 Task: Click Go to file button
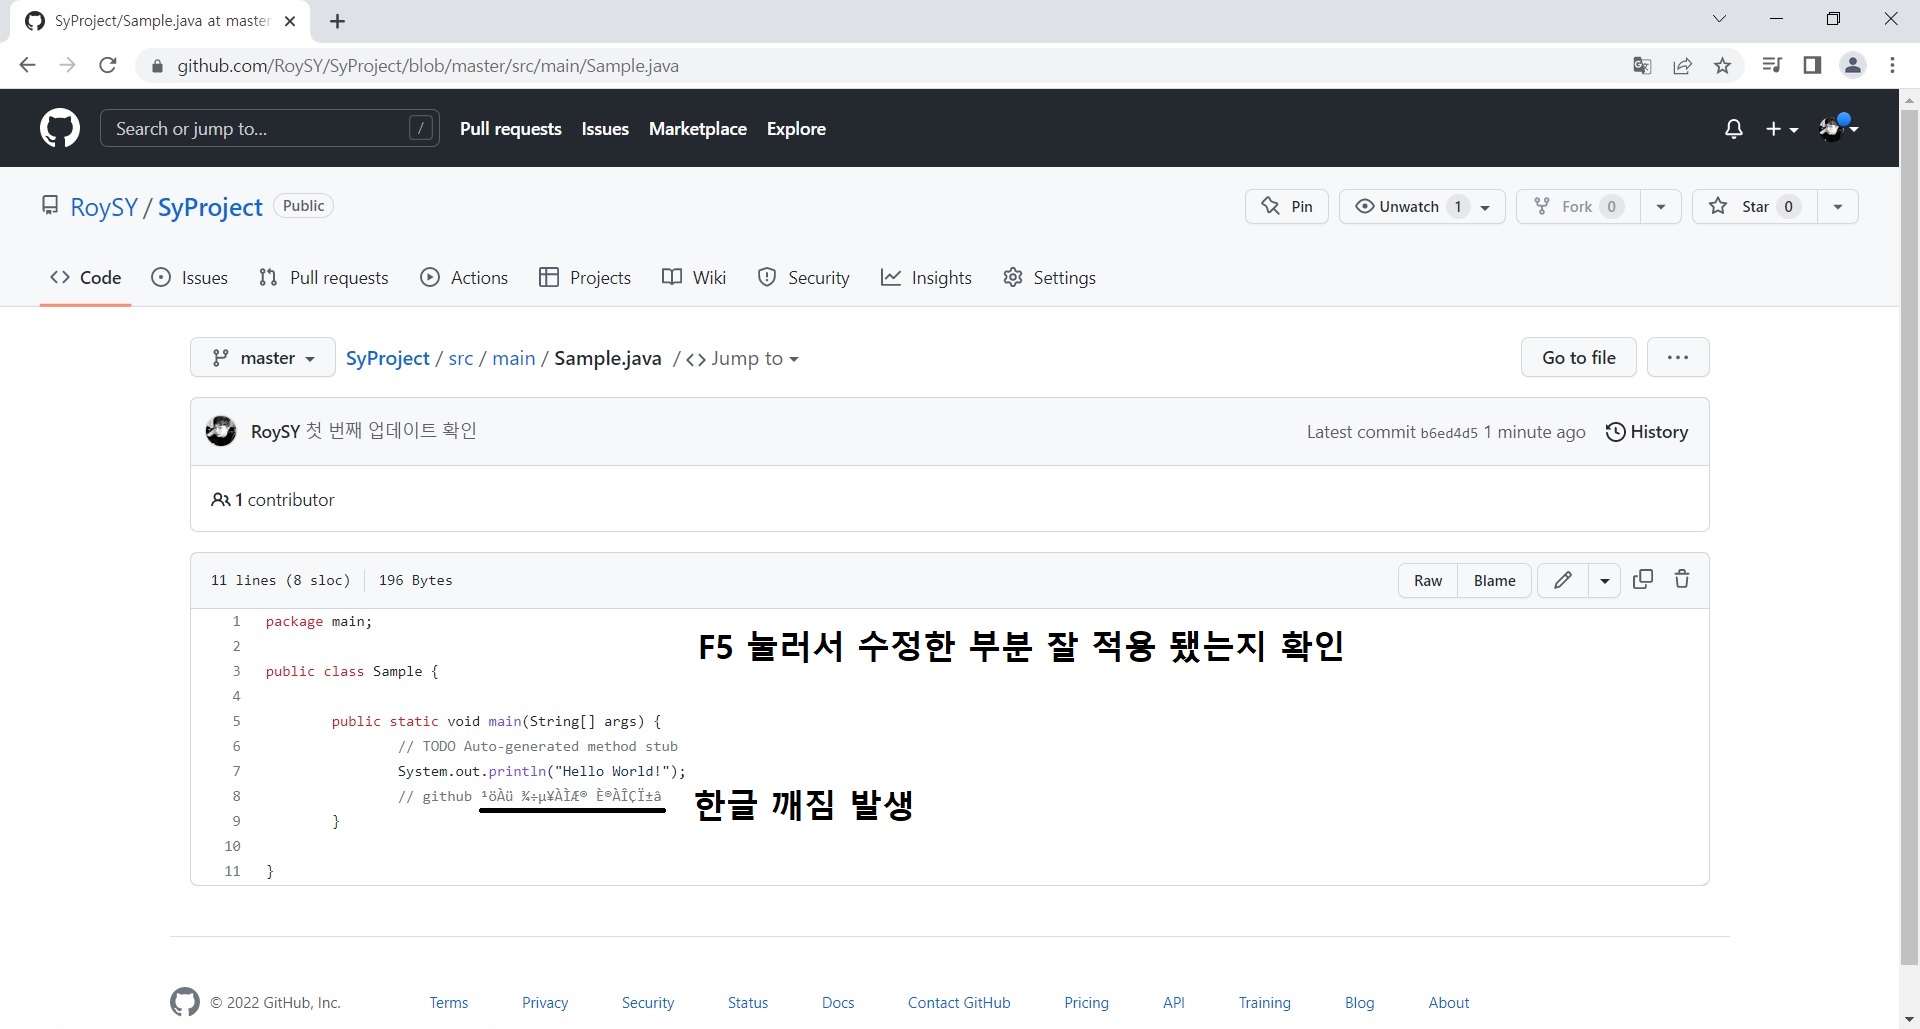[x=1578, y=357]
